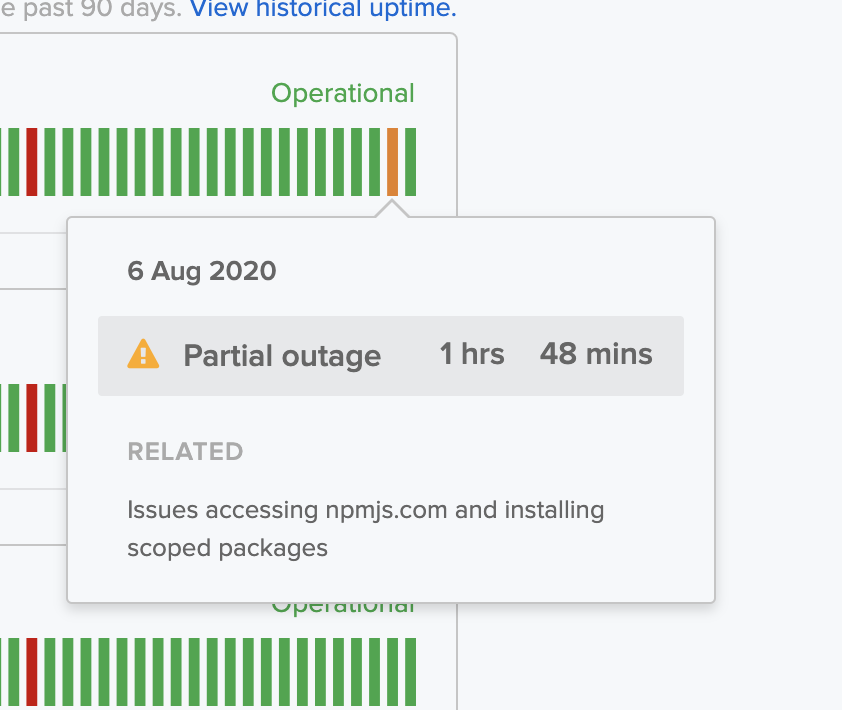The width and height of the screenshot is (842, 710).
Task: Select the orange uptime bar for 6 Aug
Action: [393, 158]
